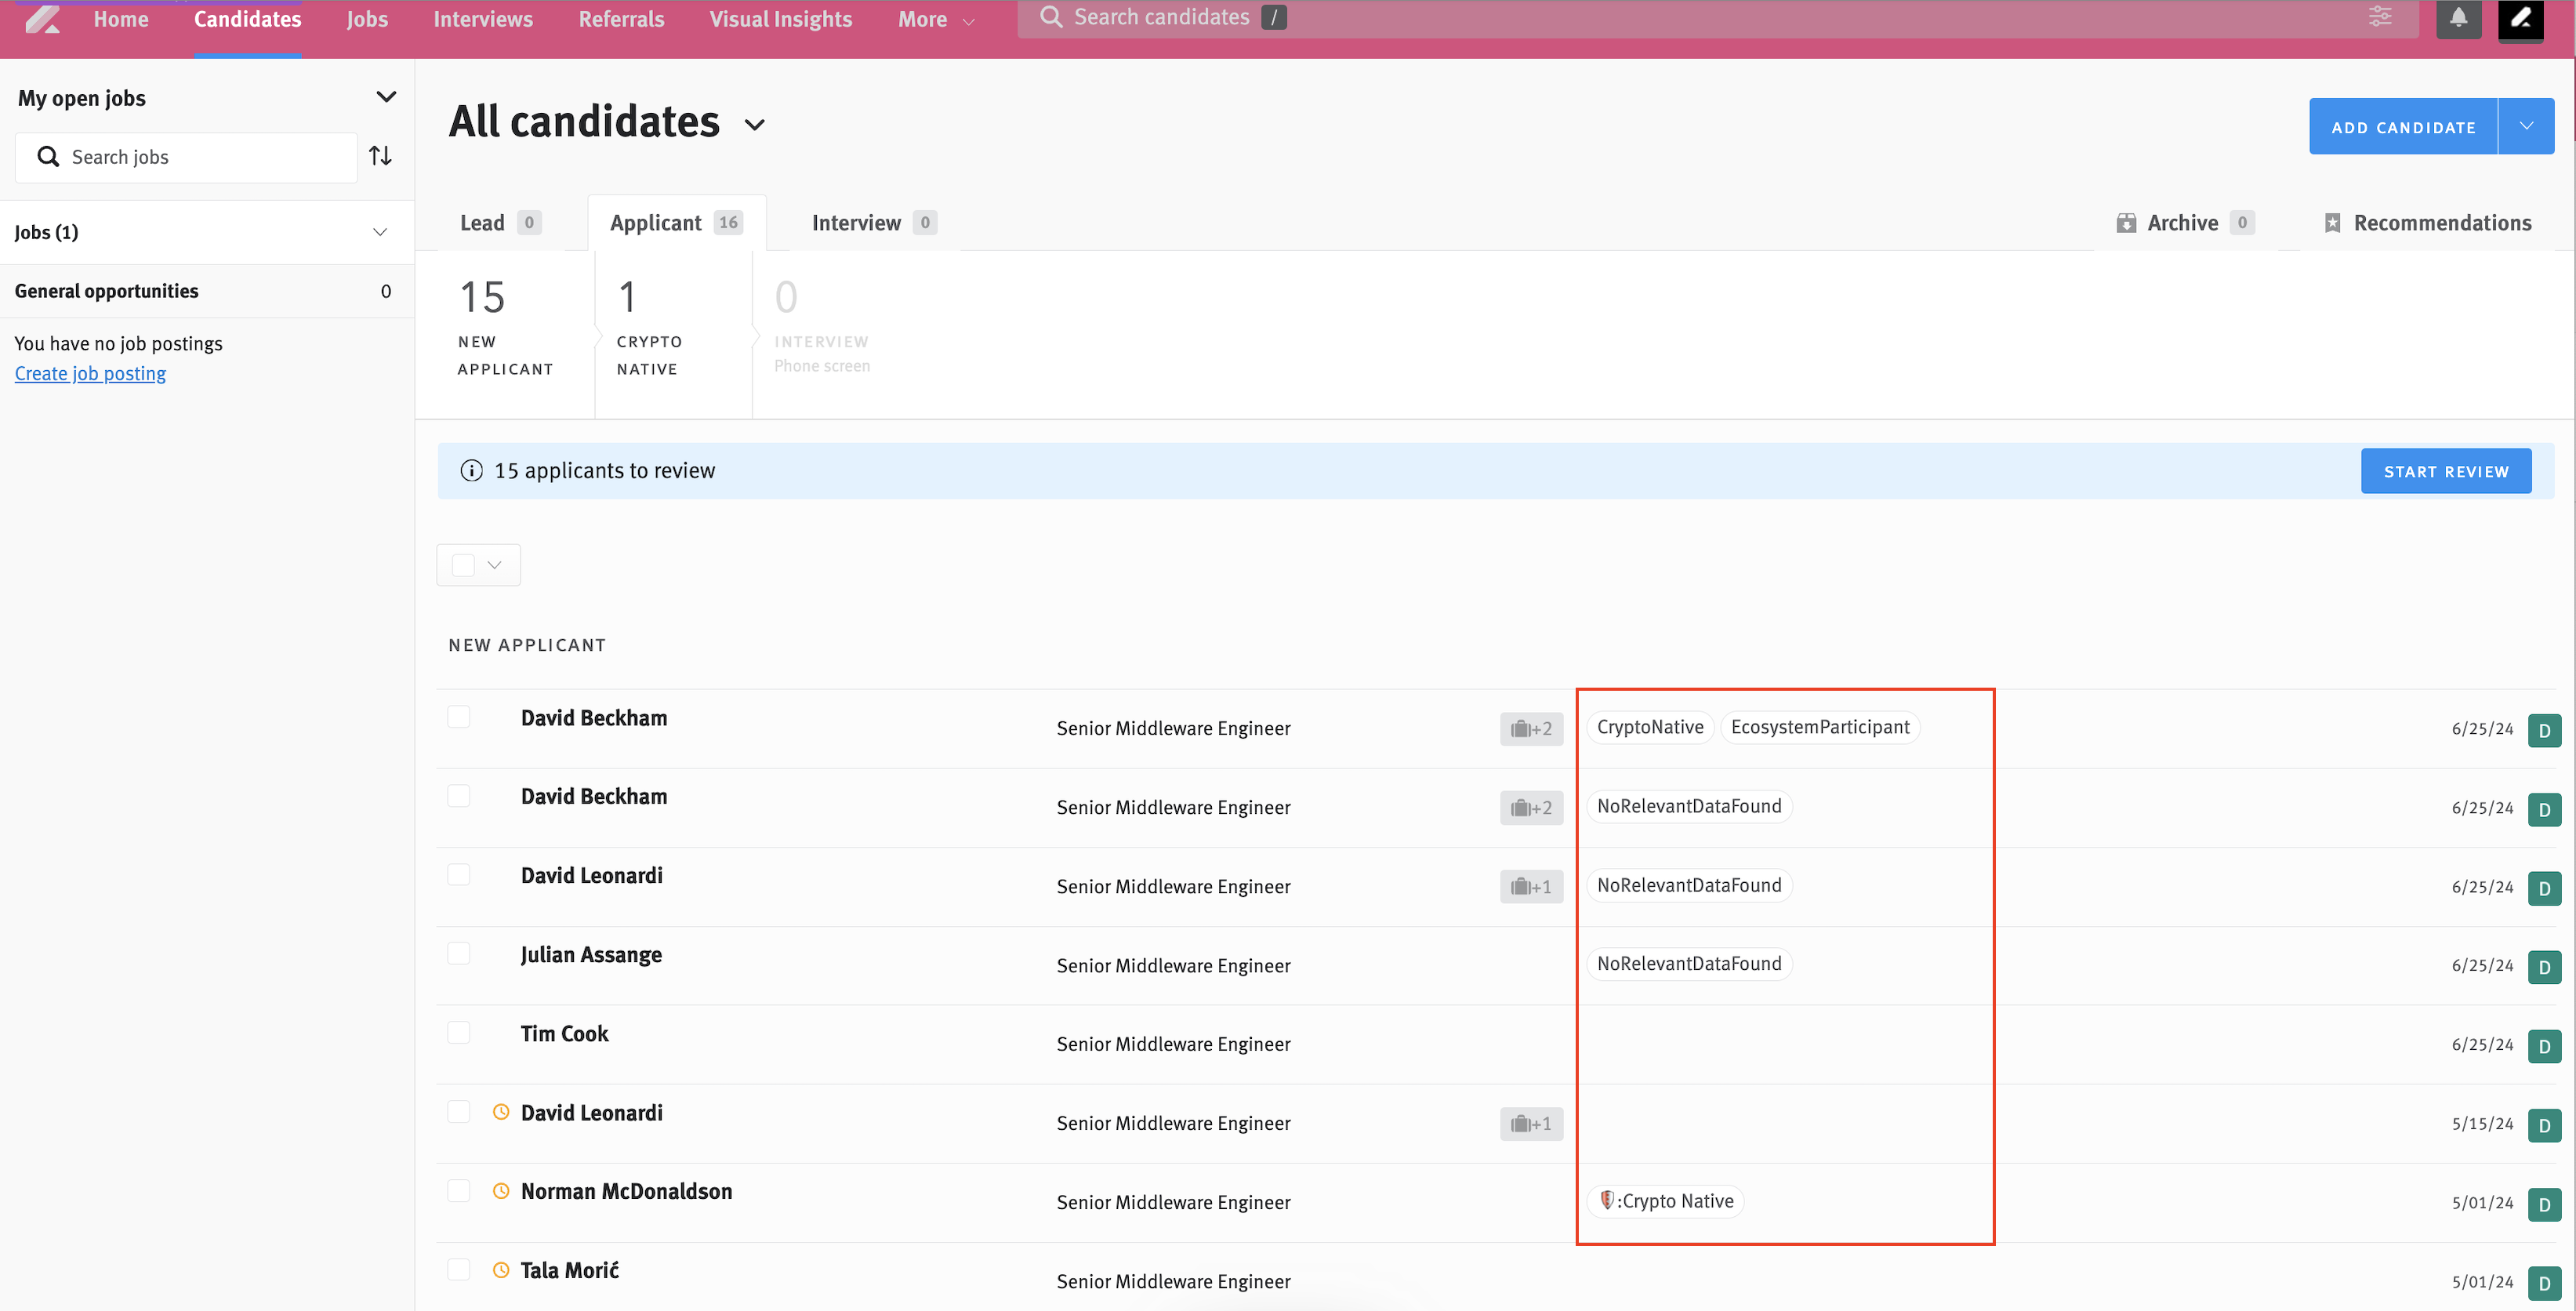2576x1311 pixels.
Task: Check David Leonardi 6/25/24 row checkbox
Action: point(458,875)
